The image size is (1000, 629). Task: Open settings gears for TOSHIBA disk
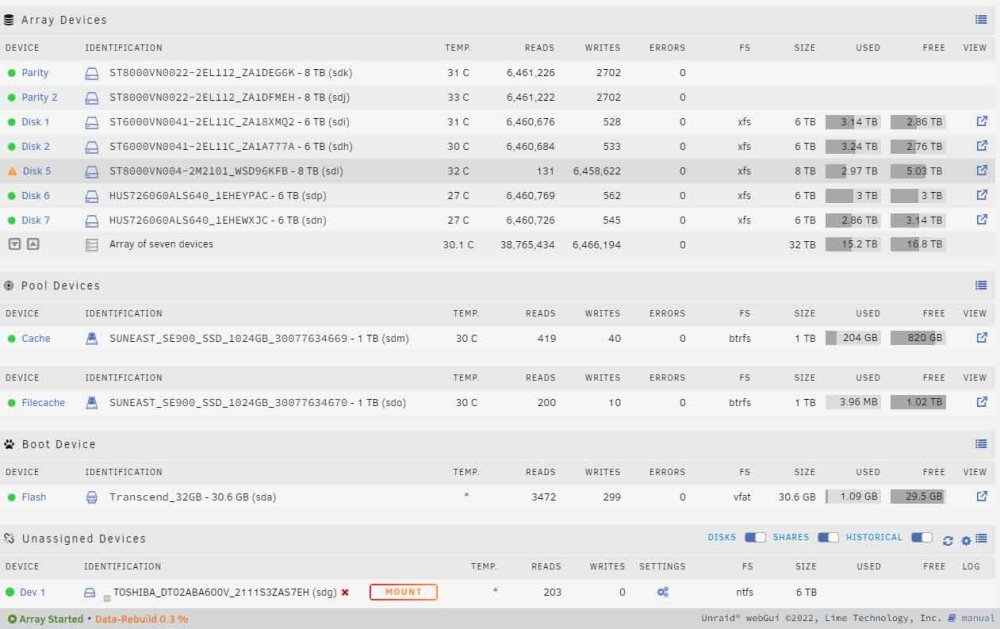[663, 592]
